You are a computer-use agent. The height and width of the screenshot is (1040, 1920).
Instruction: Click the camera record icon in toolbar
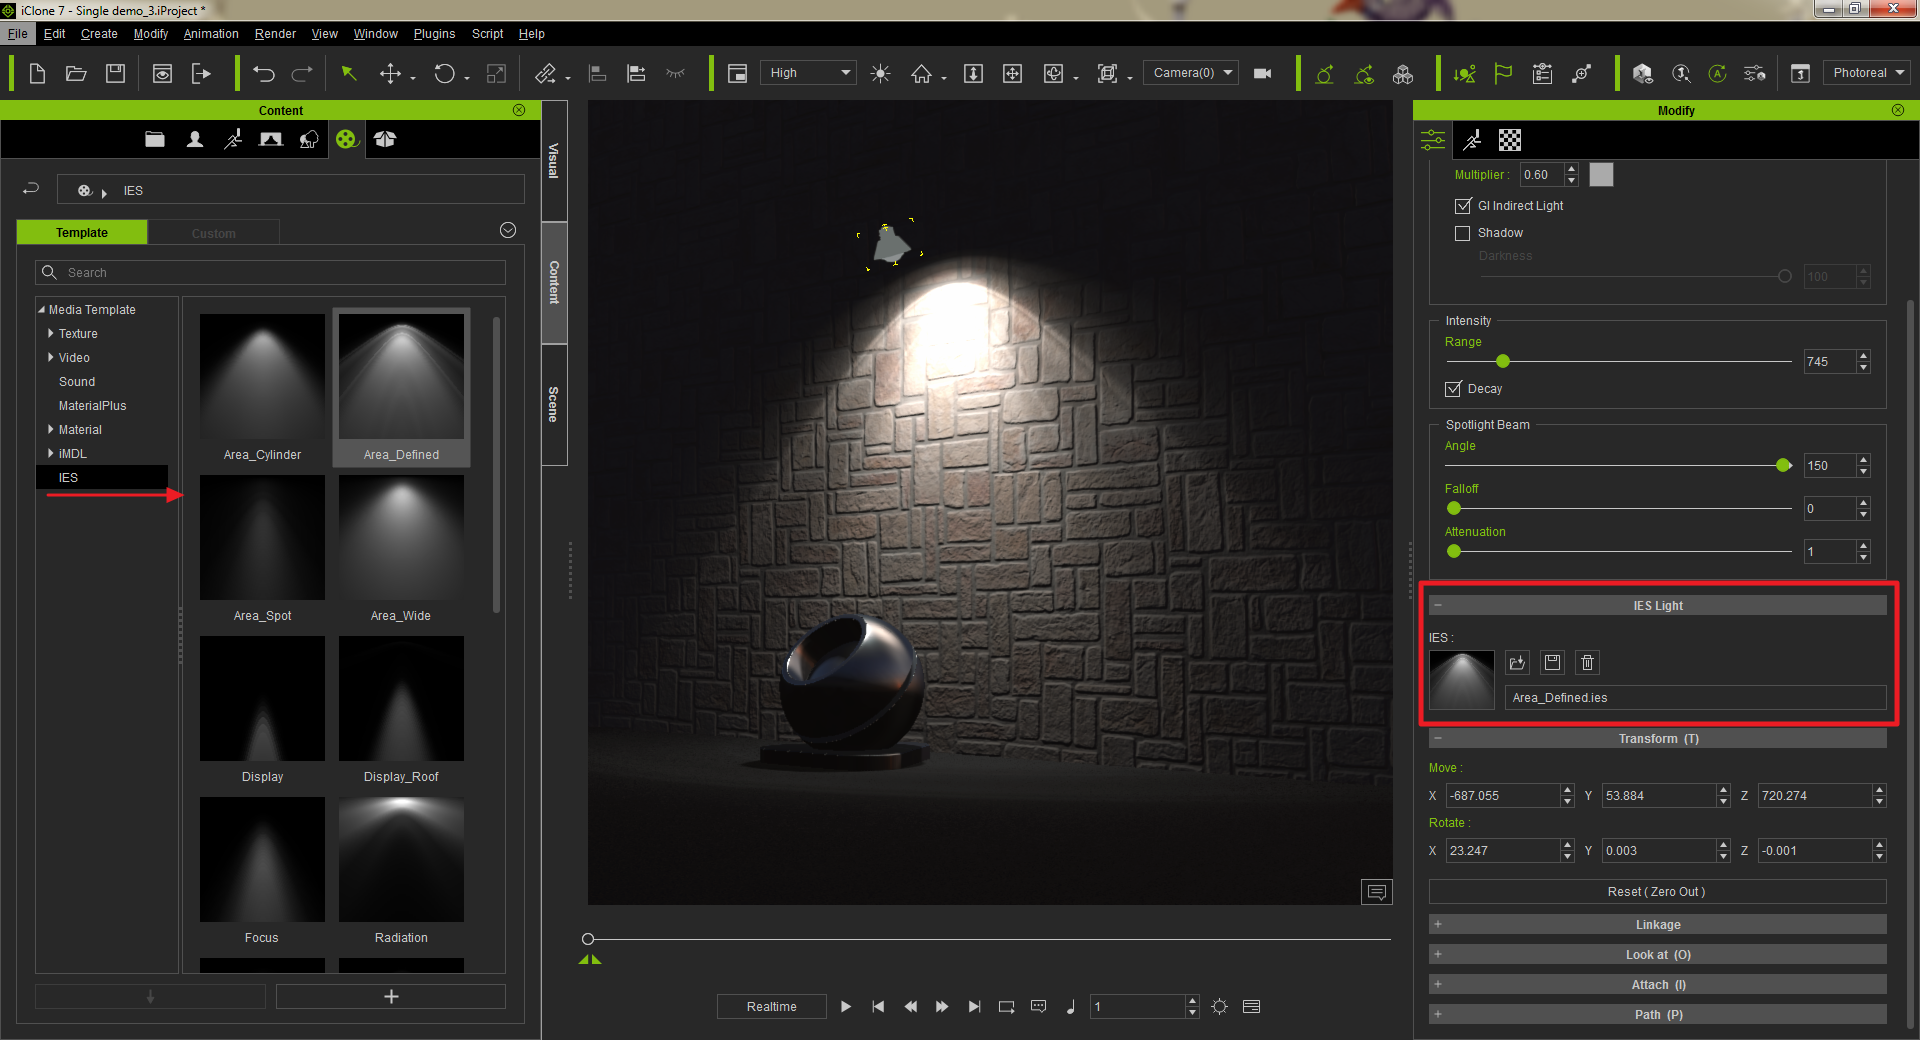pos(1263,73)
